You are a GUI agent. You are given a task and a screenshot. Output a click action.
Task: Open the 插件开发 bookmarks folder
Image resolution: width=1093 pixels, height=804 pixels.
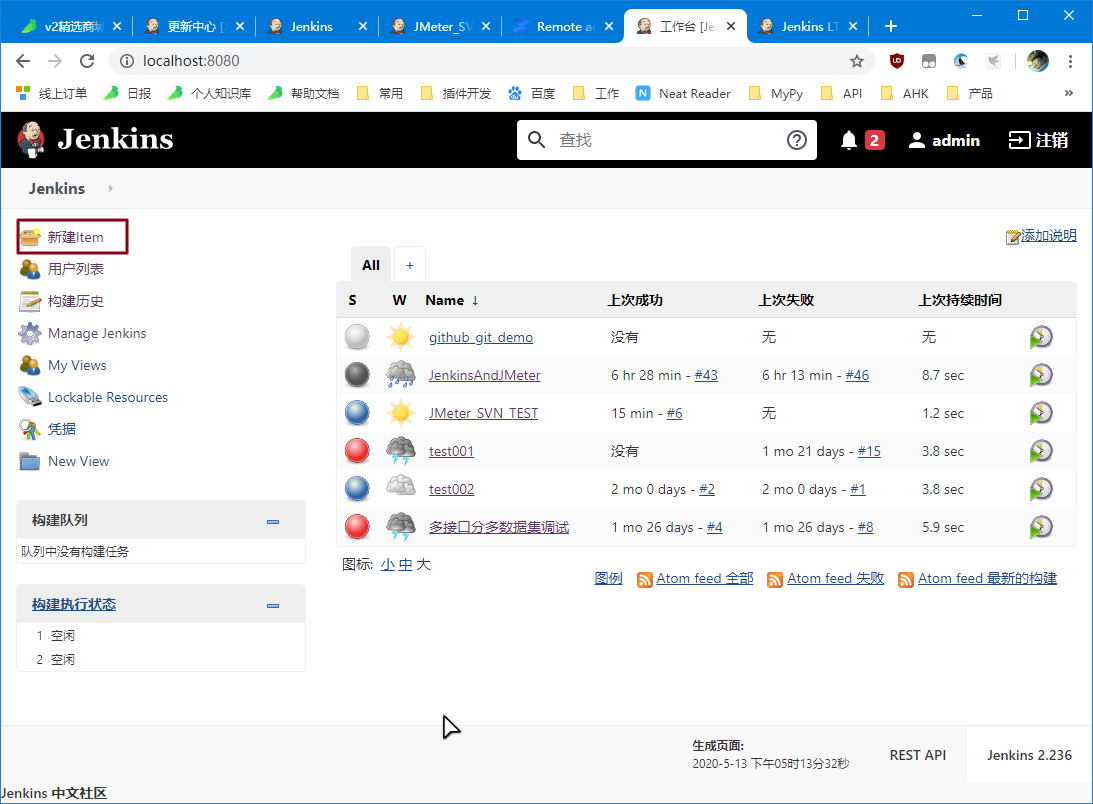pos(456,93)
